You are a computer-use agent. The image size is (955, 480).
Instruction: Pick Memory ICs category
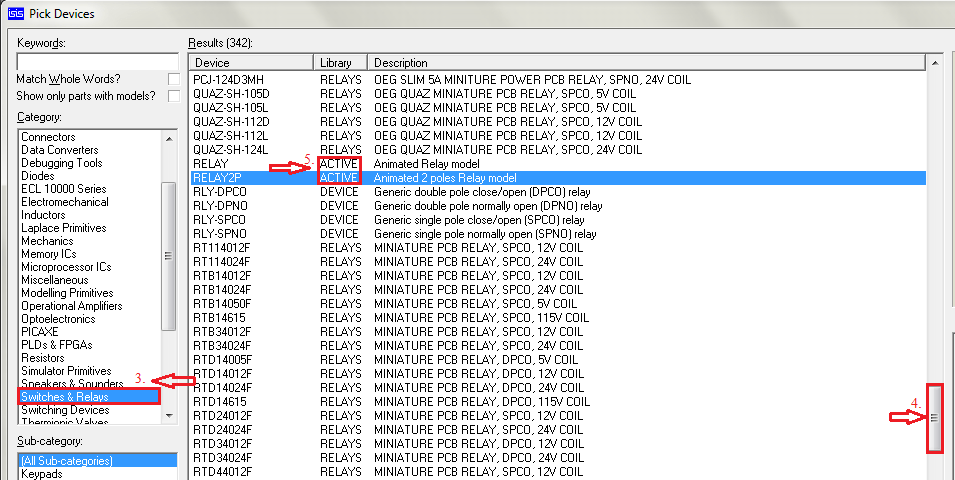[x=49, y=254]
